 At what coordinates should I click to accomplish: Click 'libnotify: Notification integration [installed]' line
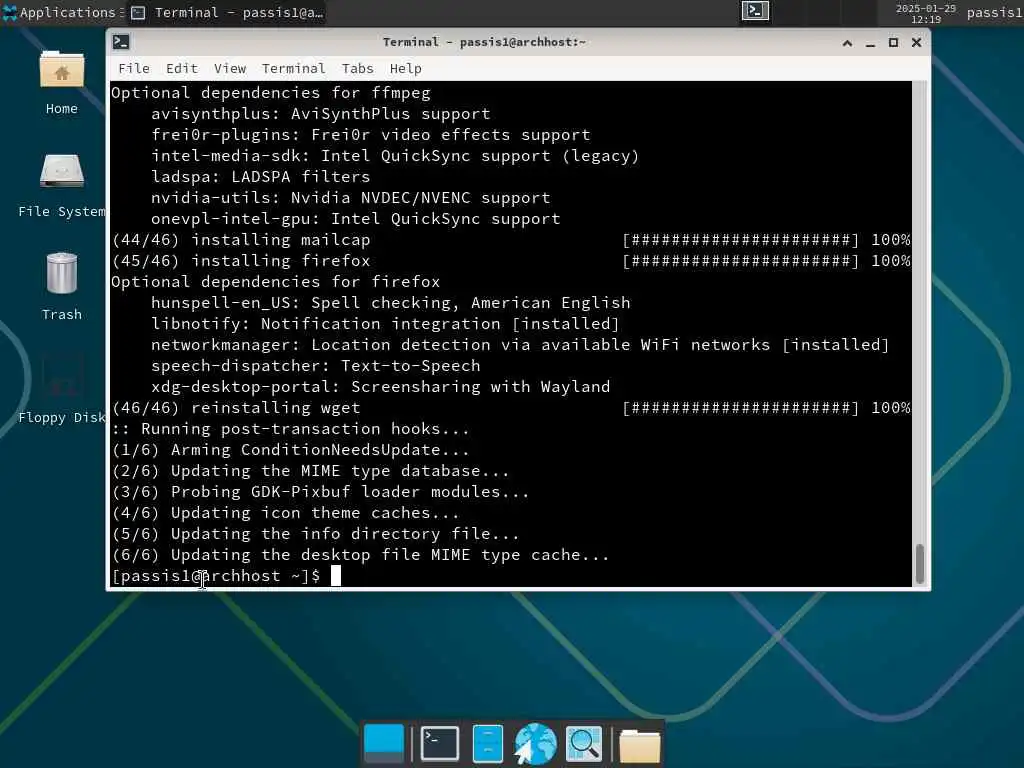[x=385, y=323]
